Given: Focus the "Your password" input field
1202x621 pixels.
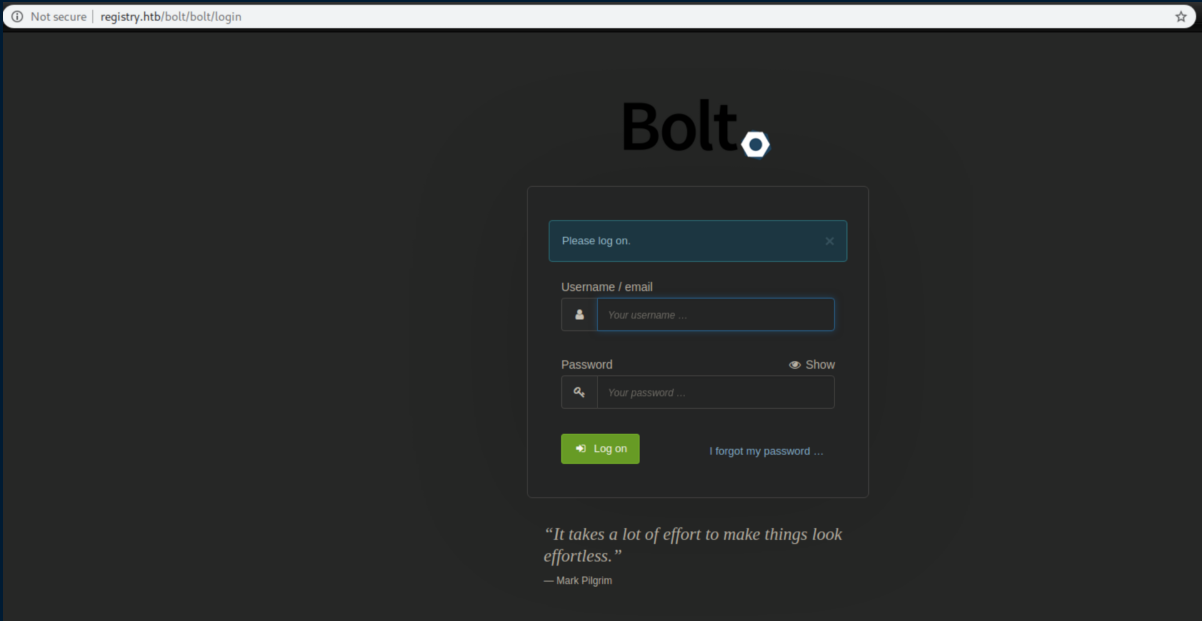Looking at the screenshot, I should click(x=715, y=393).
